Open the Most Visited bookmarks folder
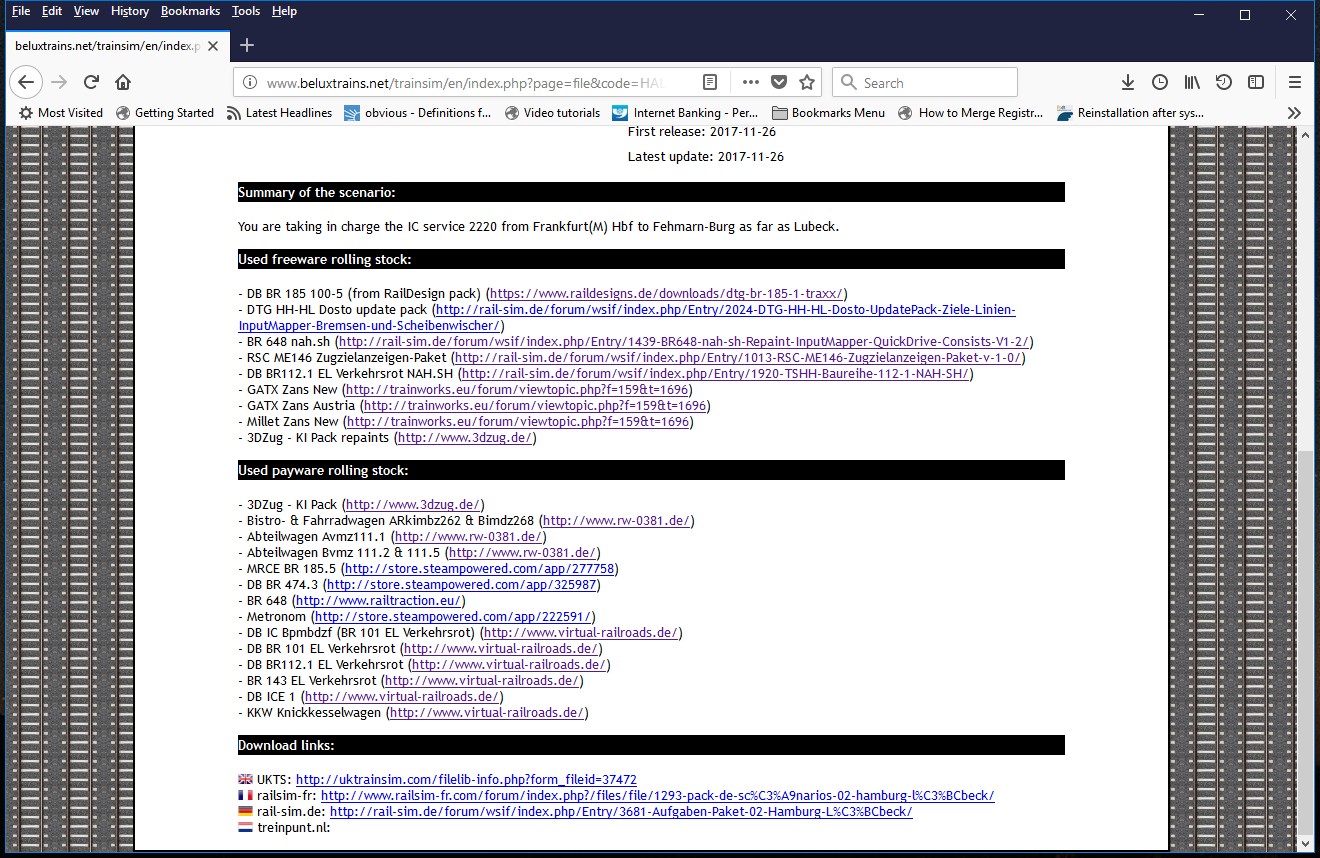Screen dimensions: 1320x858 61,113
